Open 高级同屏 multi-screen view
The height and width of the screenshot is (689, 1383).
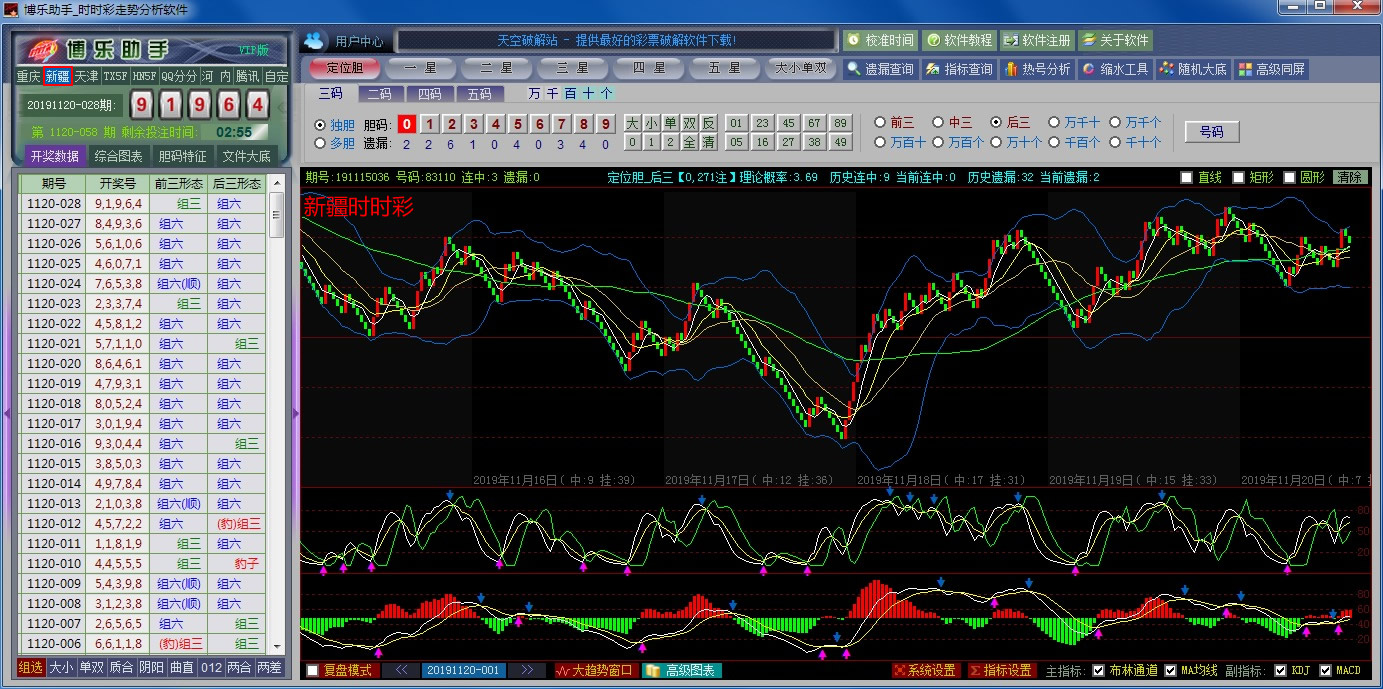(x=1271, y=69)
